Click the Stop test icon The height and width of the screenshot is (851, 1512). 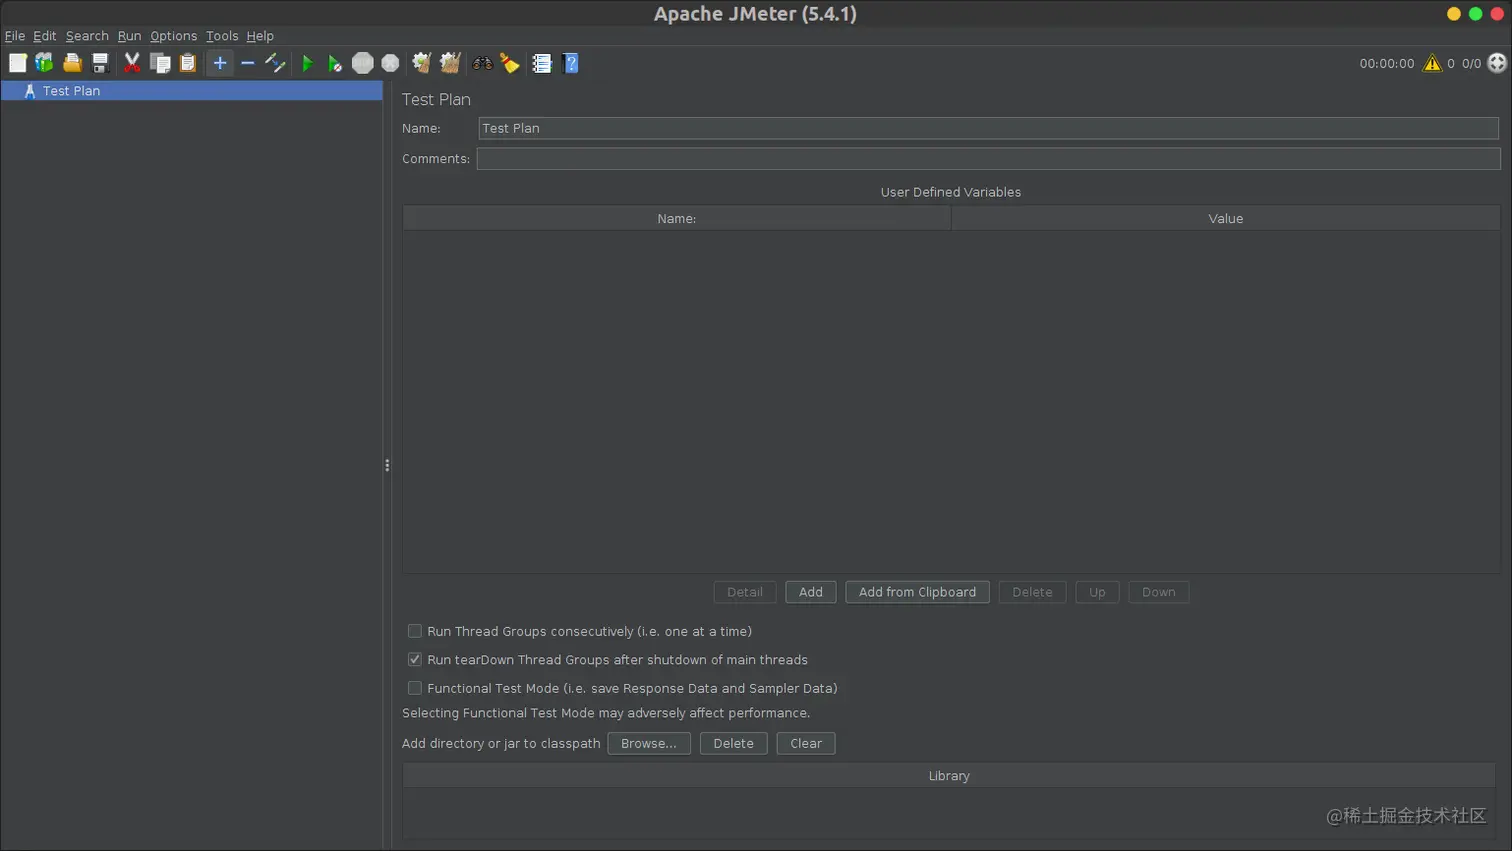363,63
